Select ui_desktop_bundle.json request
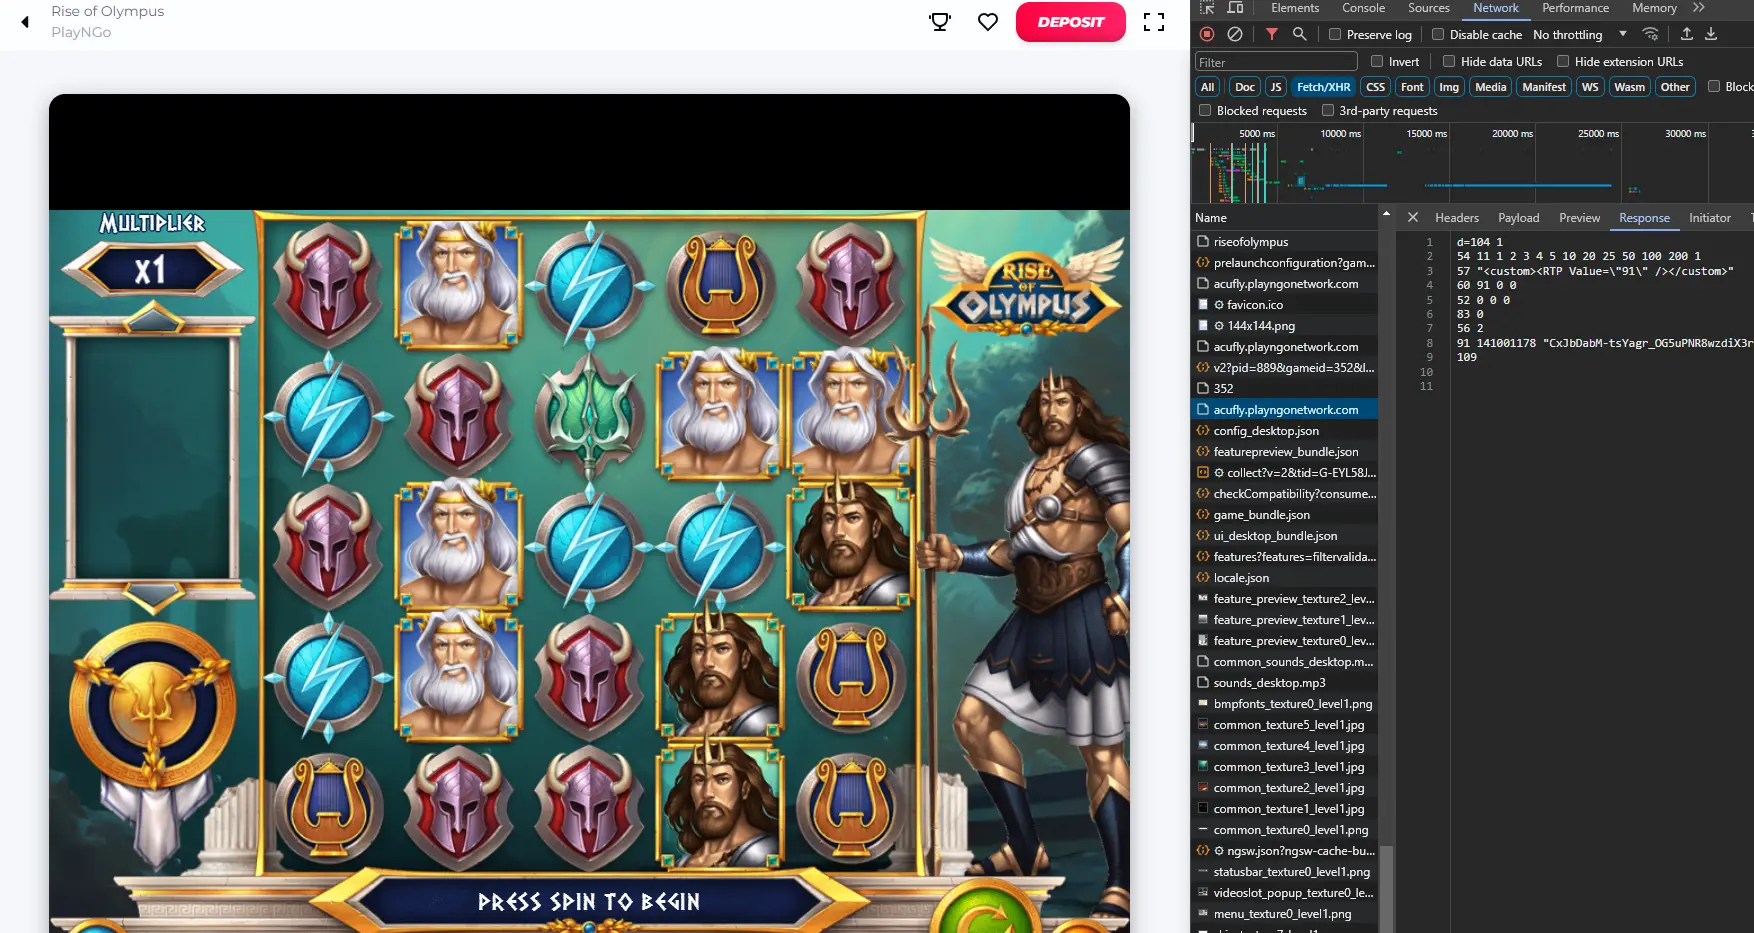 coord(1286,535)
